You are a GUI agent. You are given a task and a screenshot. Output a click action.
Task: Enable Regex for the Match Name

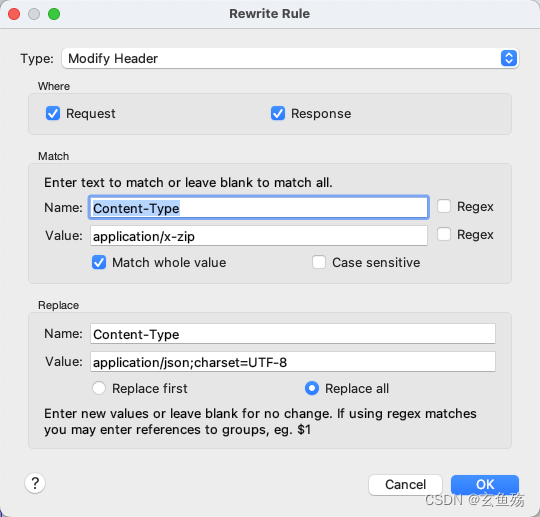pos(444,207)
